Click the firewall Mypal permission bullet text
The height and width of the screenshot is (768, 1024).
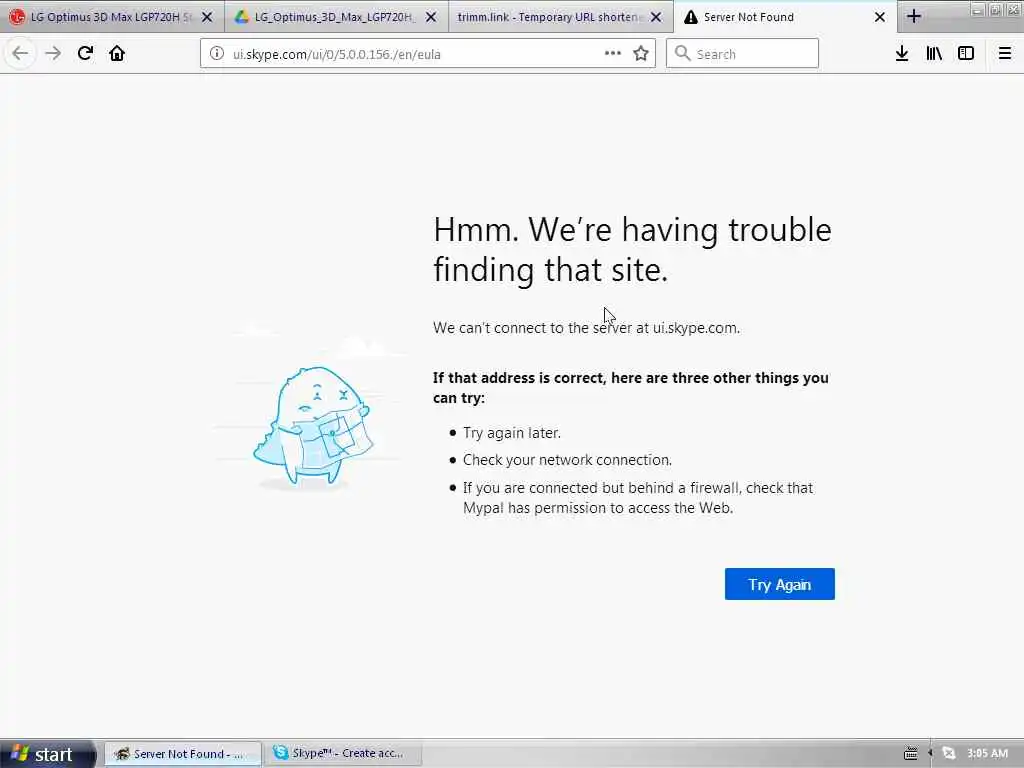[x=638, y=498]
